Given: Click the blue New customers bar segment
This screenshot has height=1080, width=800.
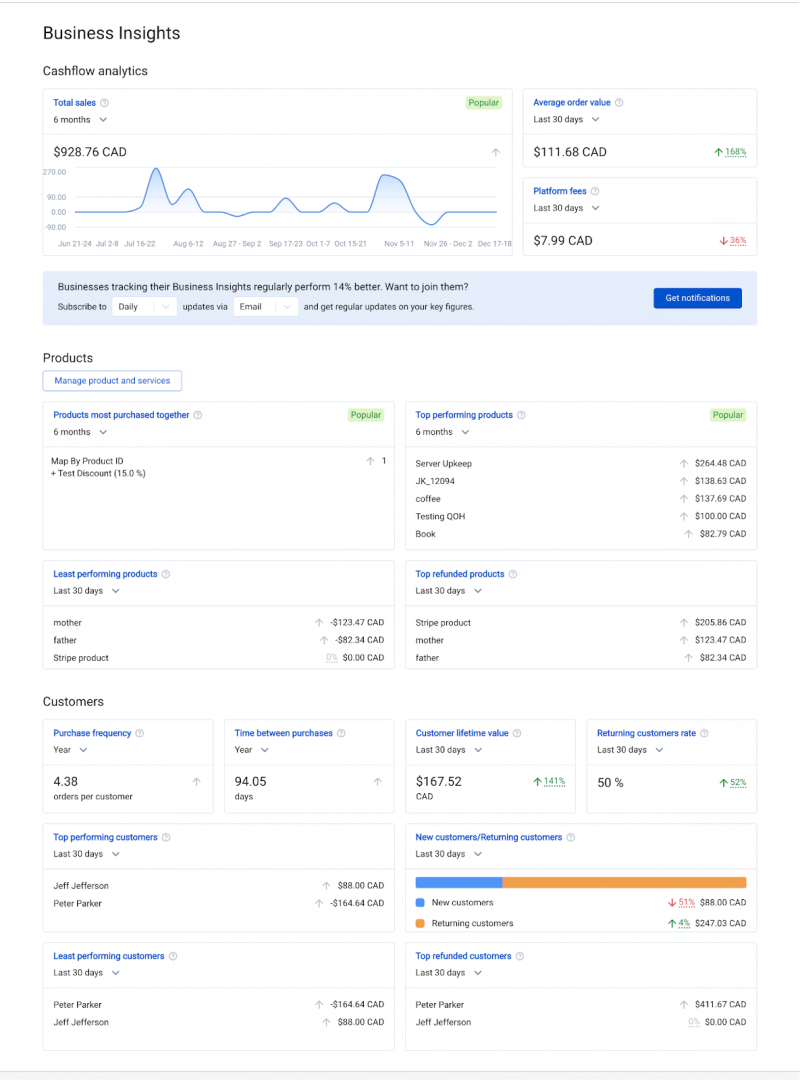Looking at the screenshot, I should pyautogui.click(x=460, y=882).
